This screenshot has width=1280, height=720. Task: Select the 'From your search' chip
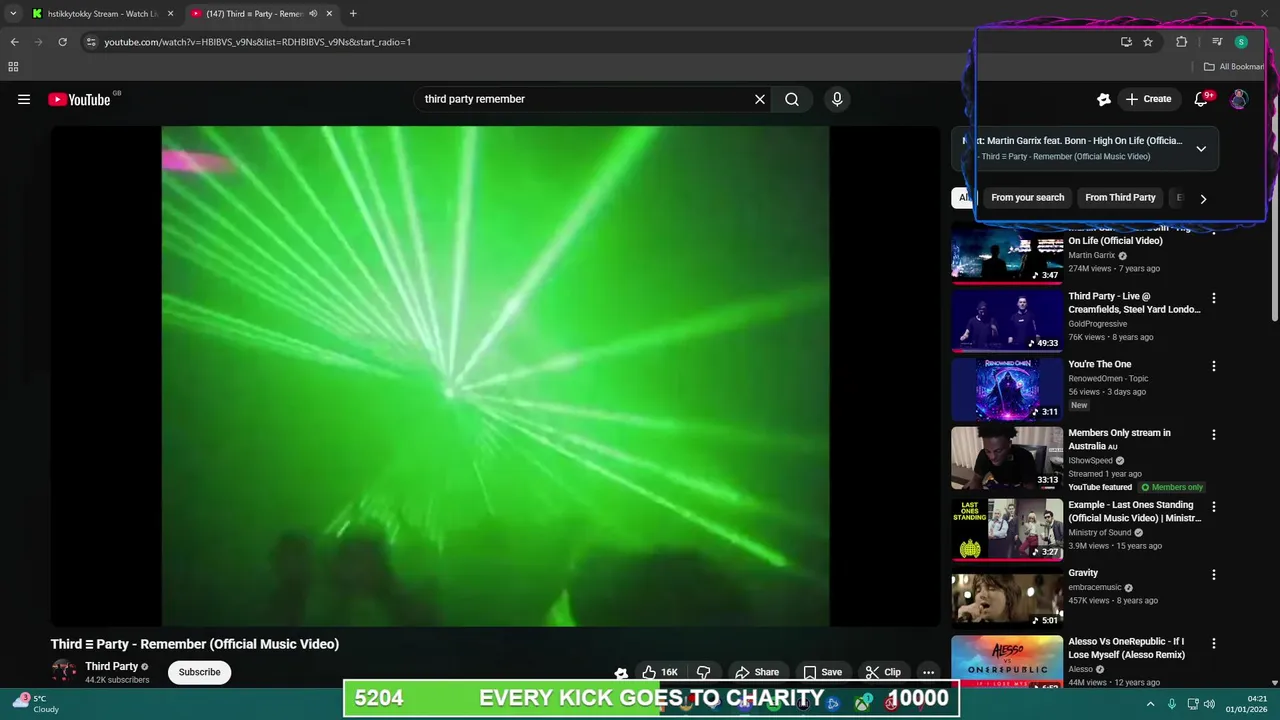pyautogui.click(x=1027, y=198)
